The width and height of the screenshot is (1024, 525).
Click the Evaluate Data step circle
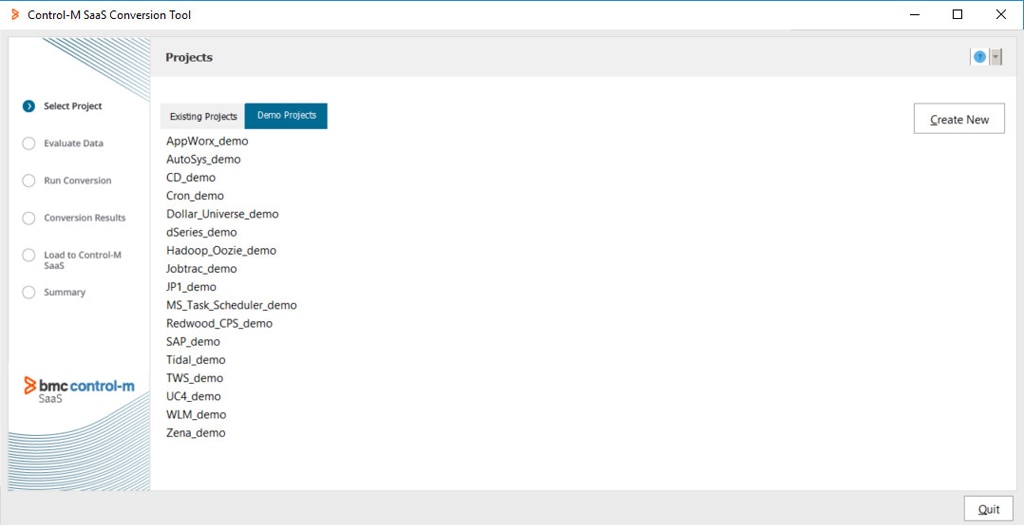click(x=29, y=143)
